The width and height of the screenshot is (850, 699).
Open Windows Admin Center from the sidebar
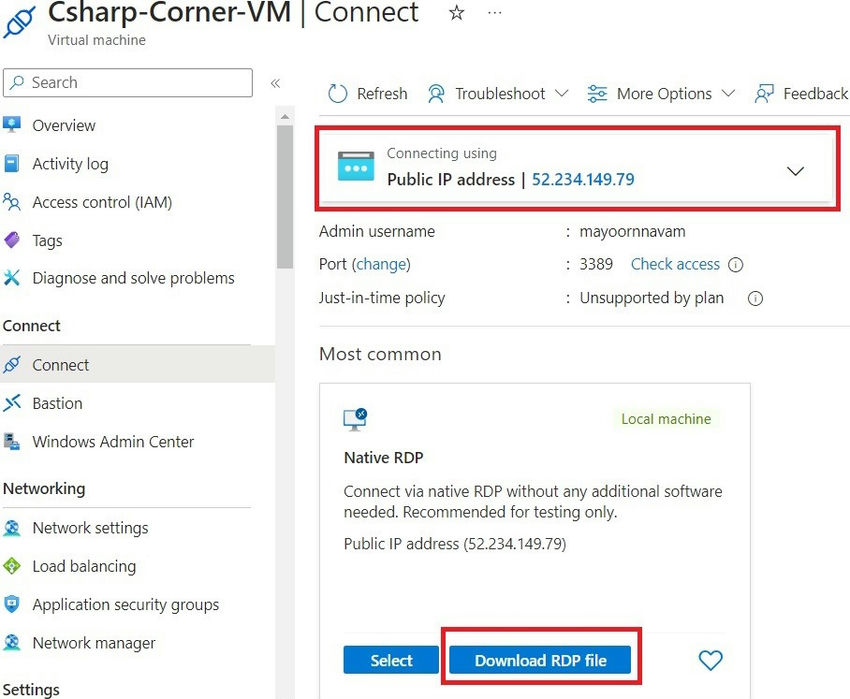click(12, 441)
